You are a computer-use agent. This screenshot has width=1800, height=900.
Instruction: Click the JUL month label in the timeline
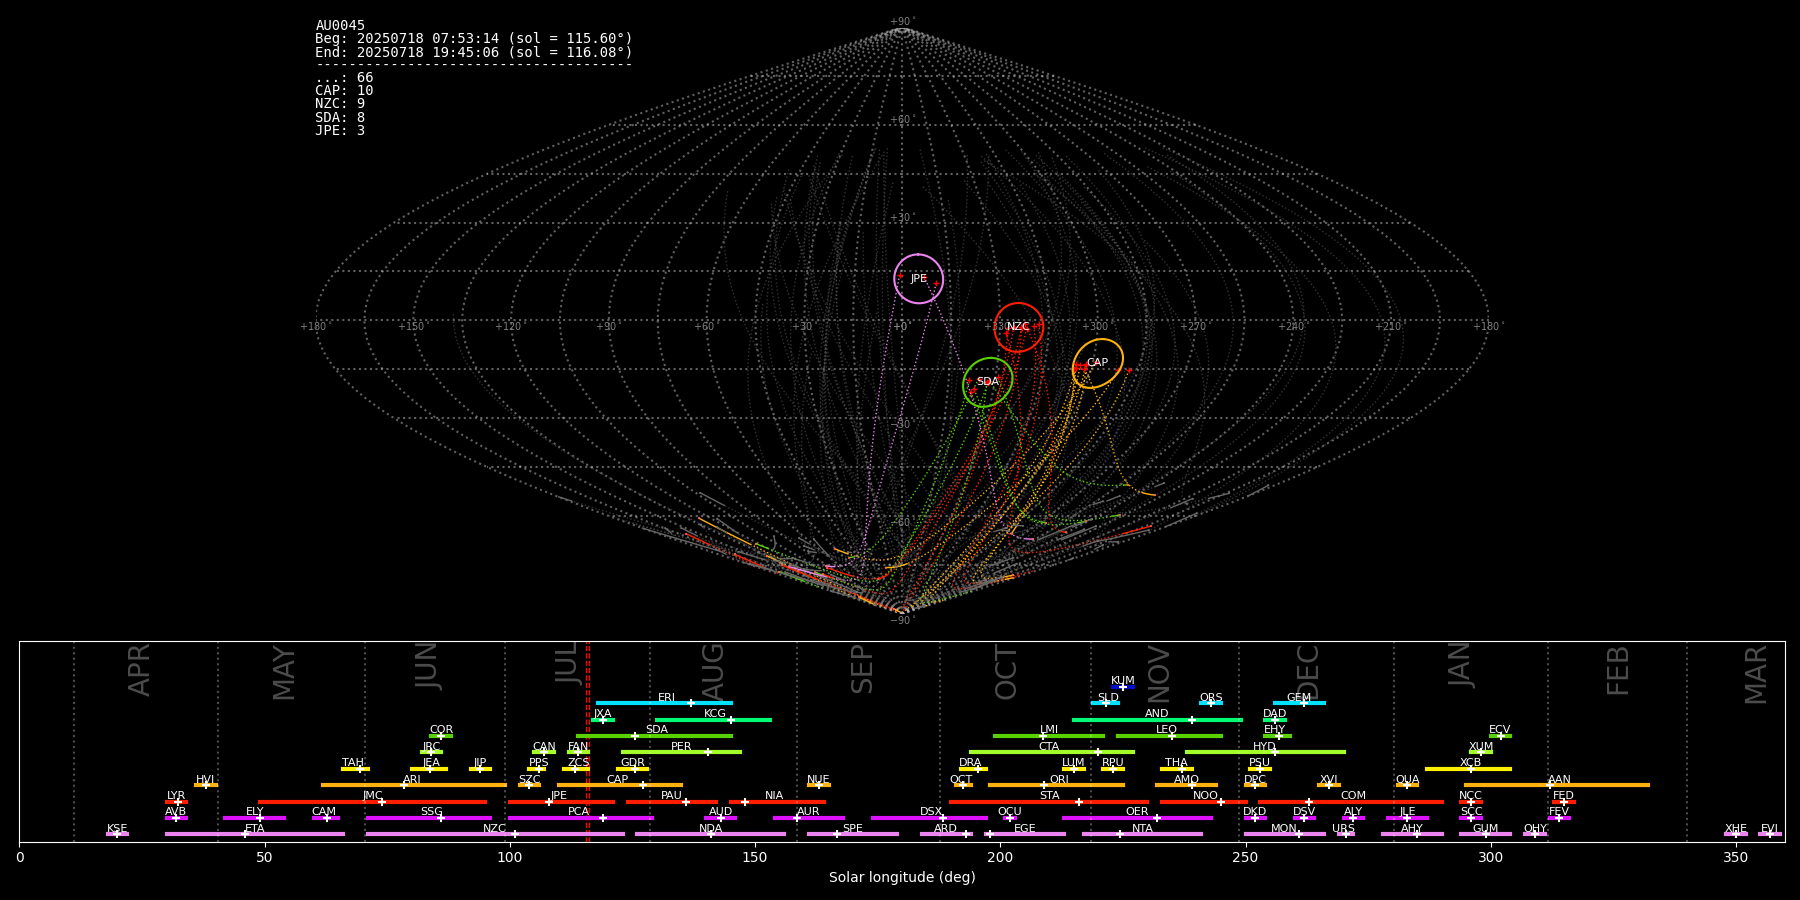(x=567, y=662)
